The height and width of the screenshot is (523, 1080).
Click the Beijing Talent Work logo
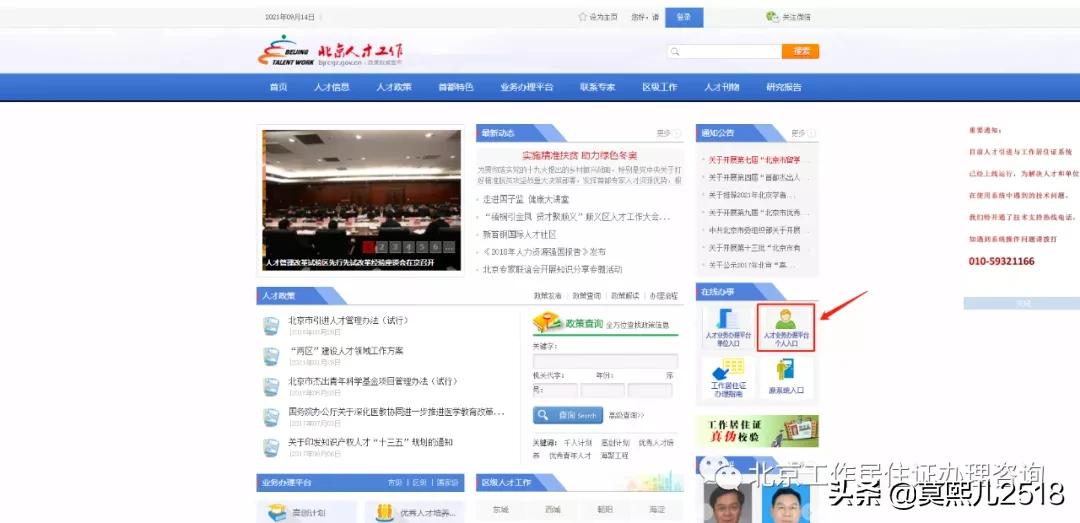pos(331,51)
